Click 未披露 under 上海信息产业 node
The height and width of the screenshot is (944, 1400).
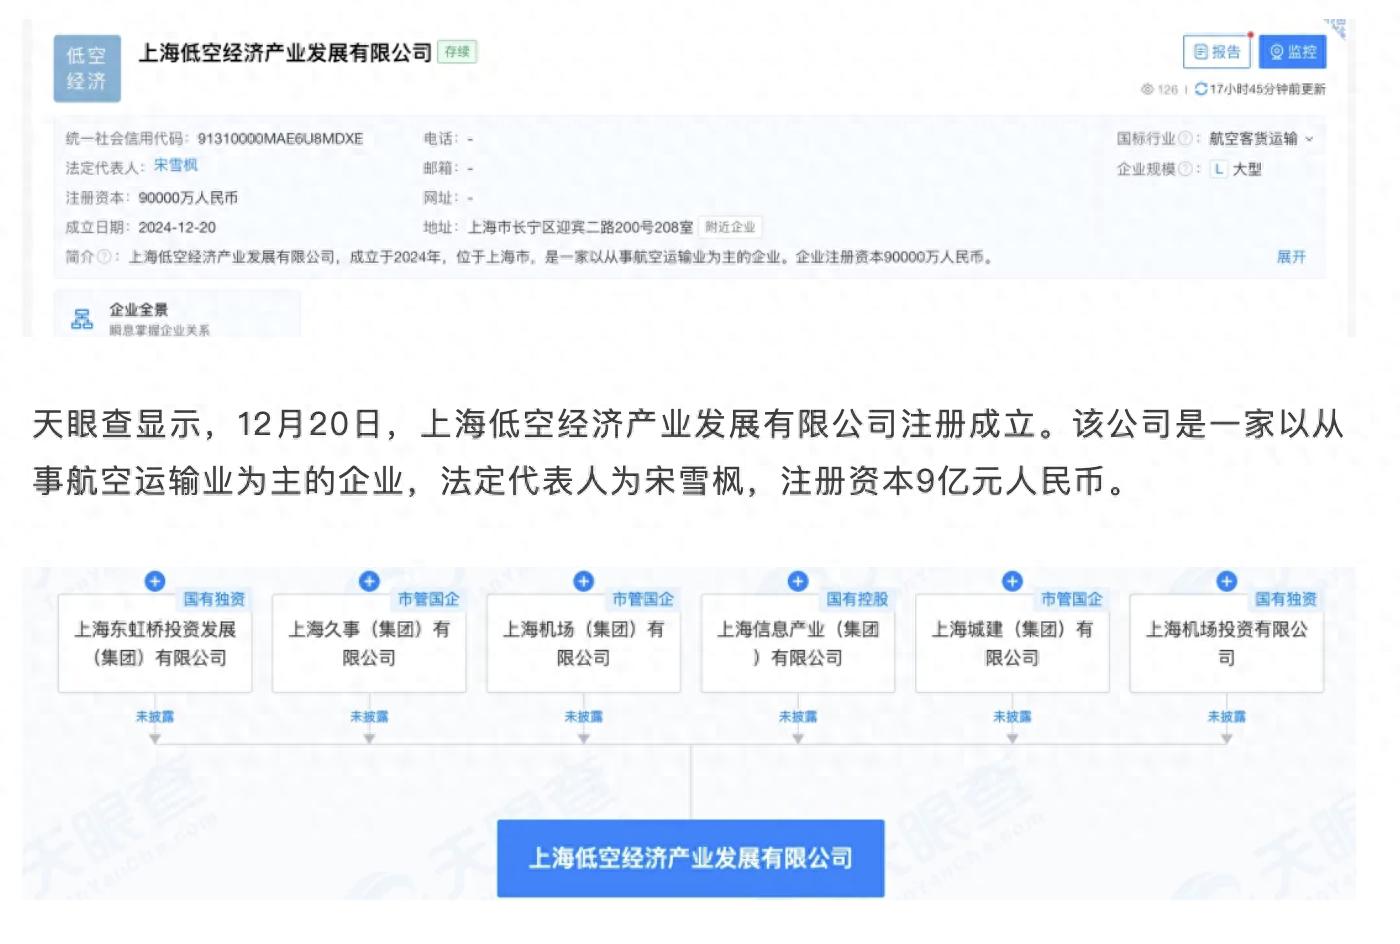(798, 716)
